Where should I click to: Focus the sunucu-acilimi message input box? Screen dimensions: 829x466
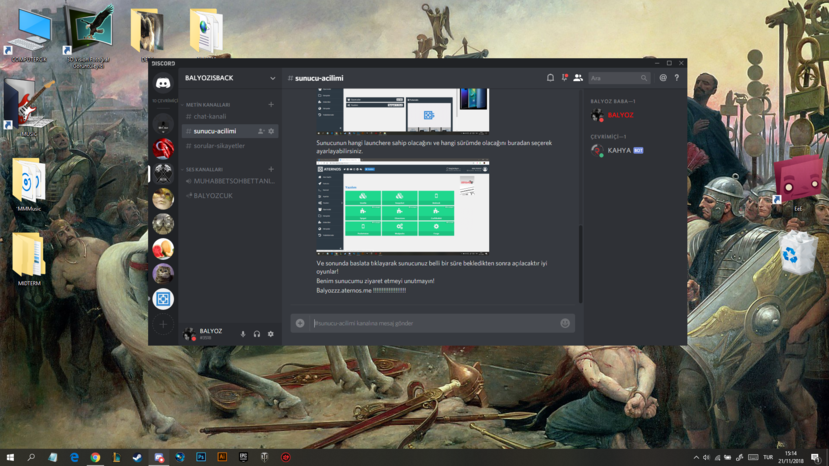[434, 323]
